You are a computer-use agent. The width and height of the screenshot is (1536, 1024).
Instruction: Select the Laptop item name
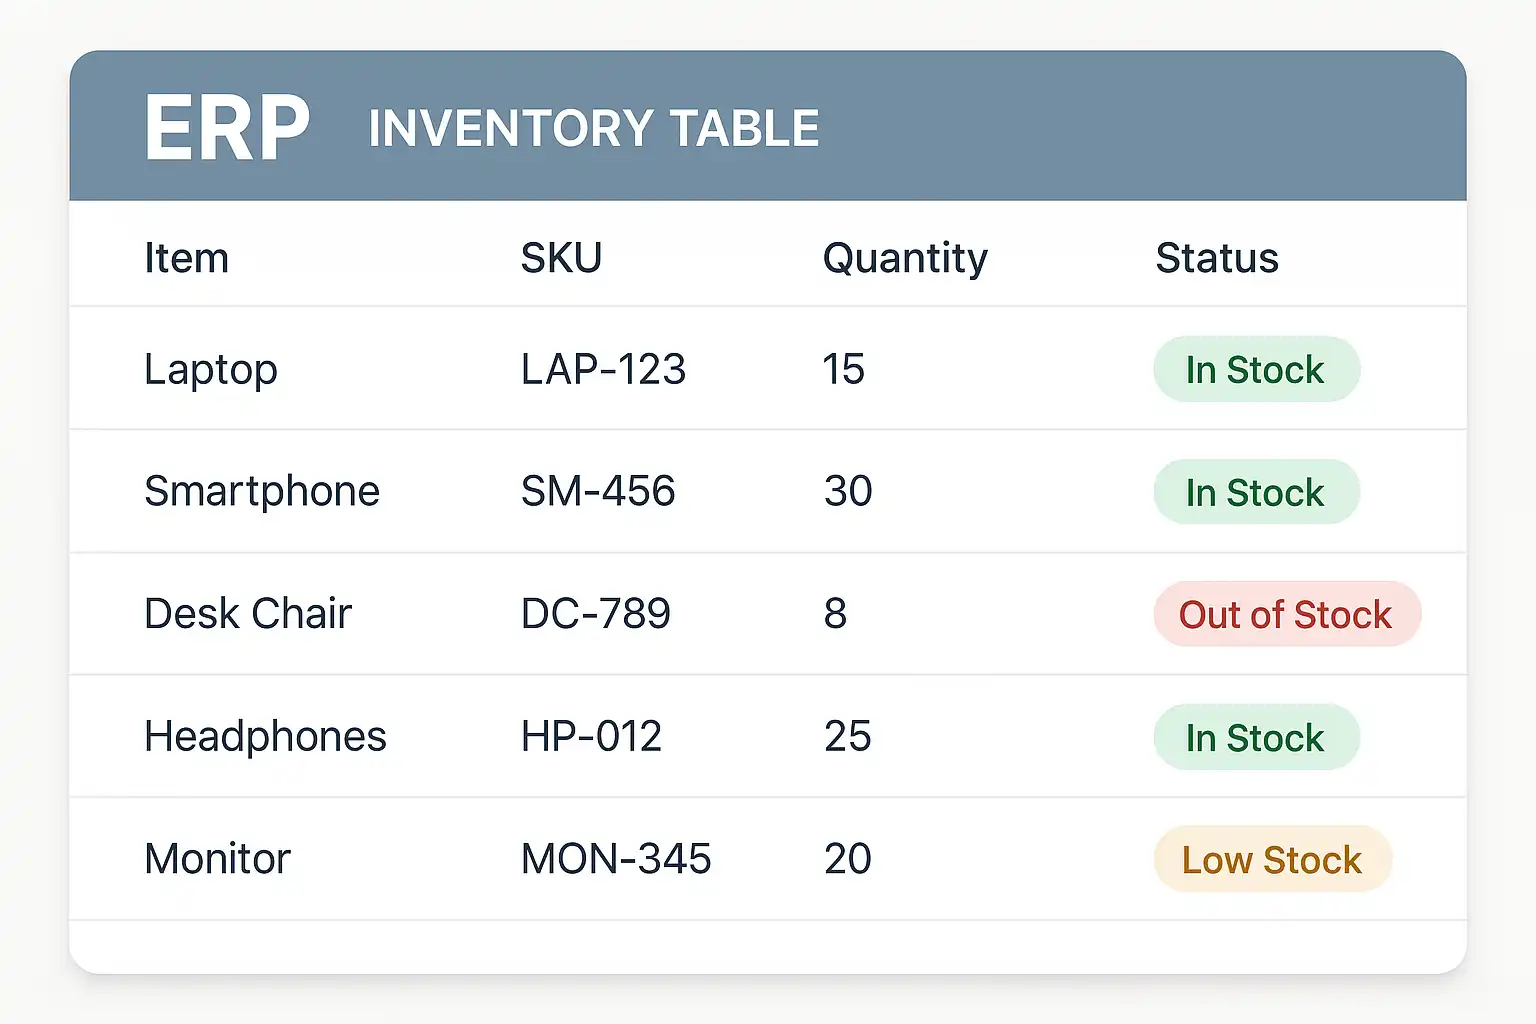click(210, 369)
